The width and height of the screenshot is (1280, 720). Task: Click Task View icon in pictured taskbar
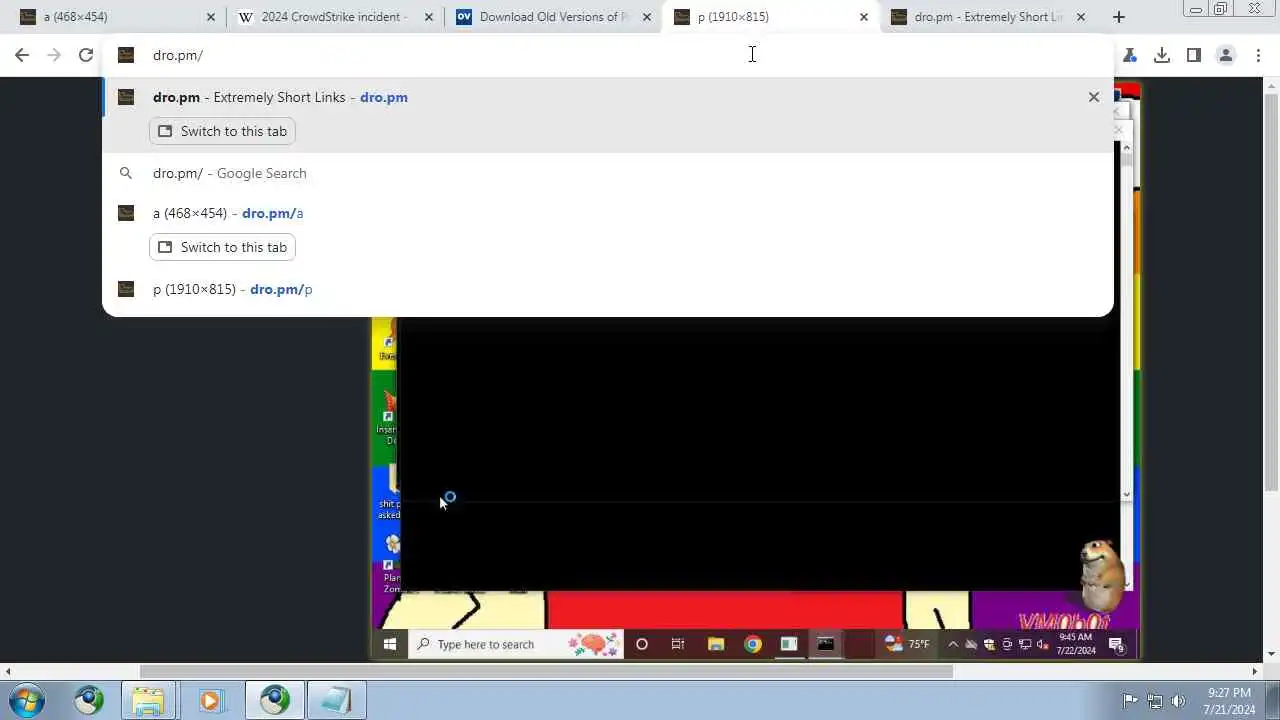[x=678, y=644]
